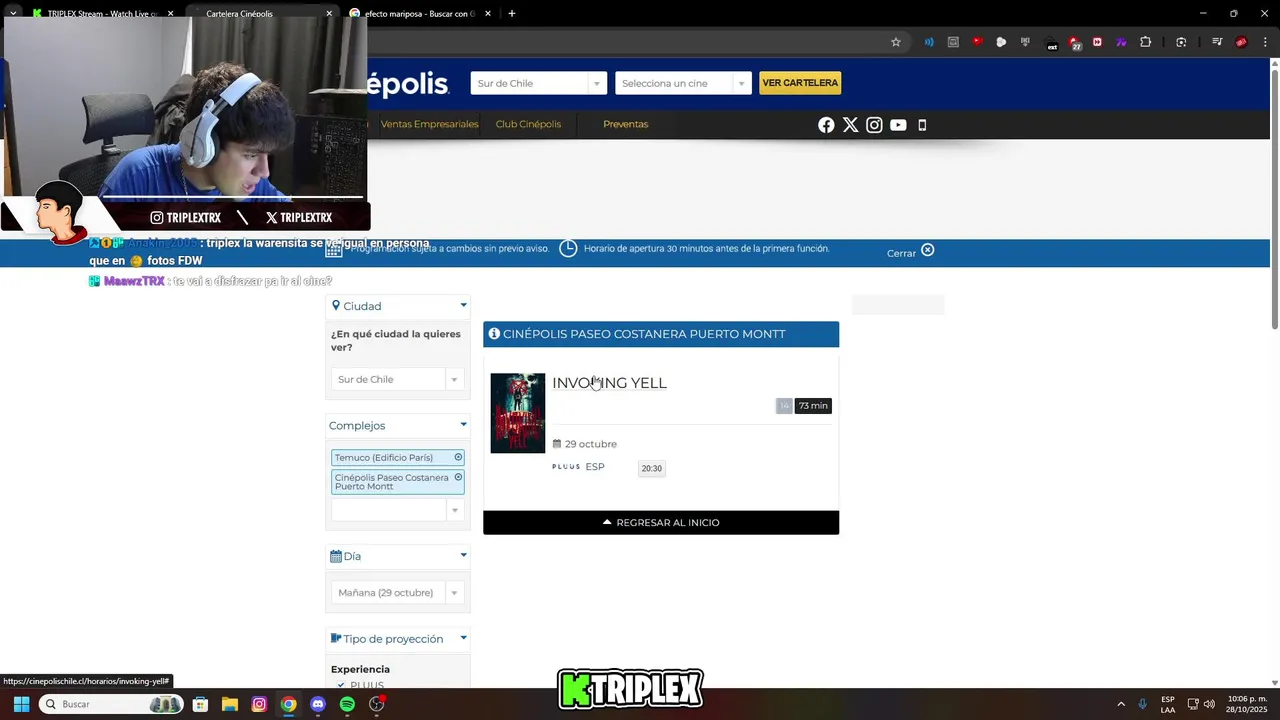
Task: Click the 29 octubre date text
Action: click(590, 444)
